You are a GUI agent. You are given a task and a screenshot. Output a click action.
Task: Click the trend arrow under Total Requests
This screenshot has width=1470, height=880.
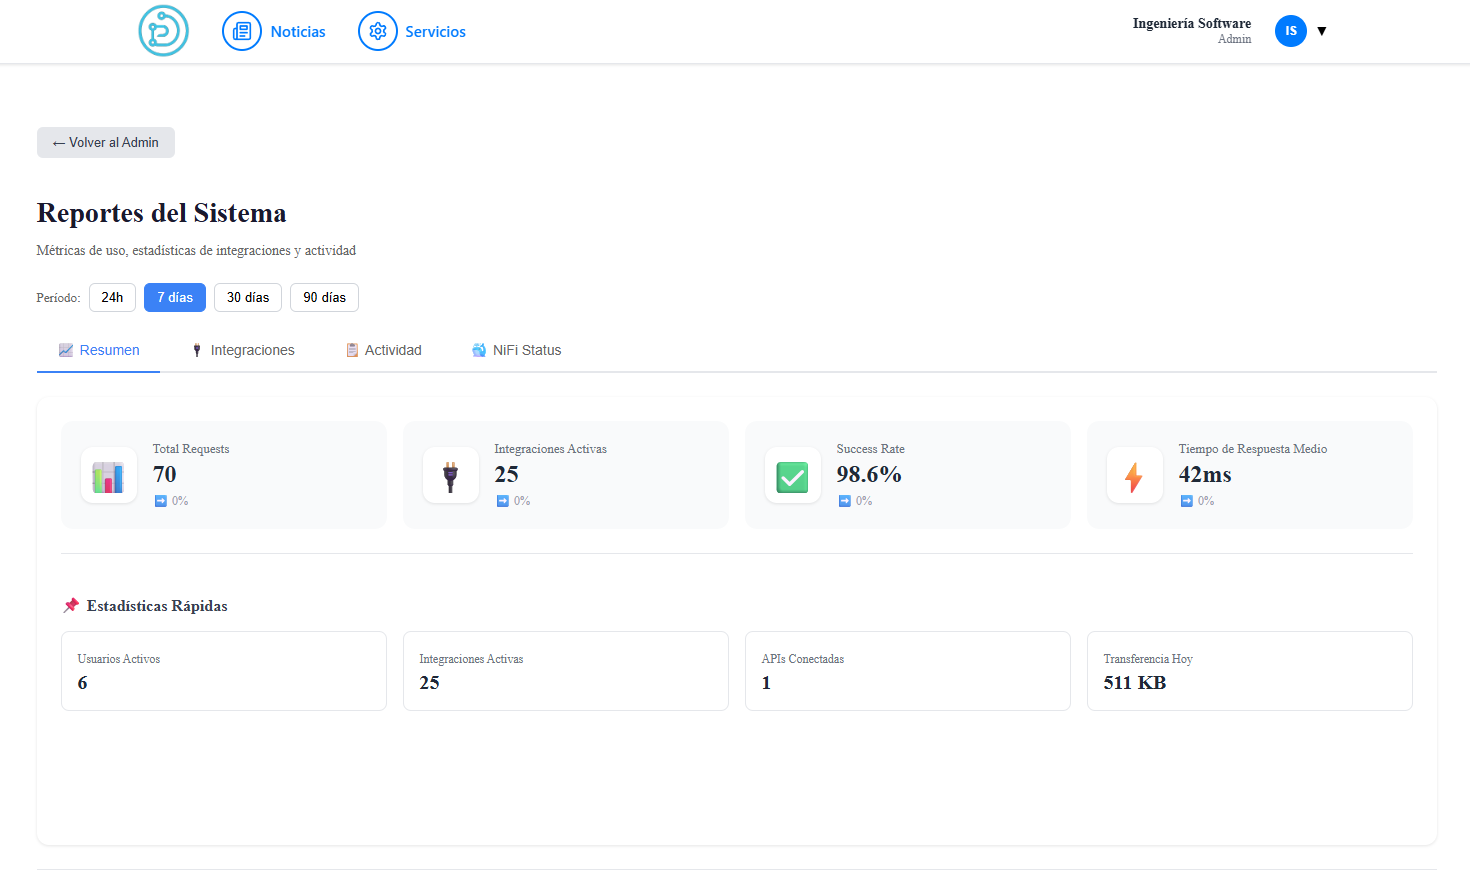(160, 501)
